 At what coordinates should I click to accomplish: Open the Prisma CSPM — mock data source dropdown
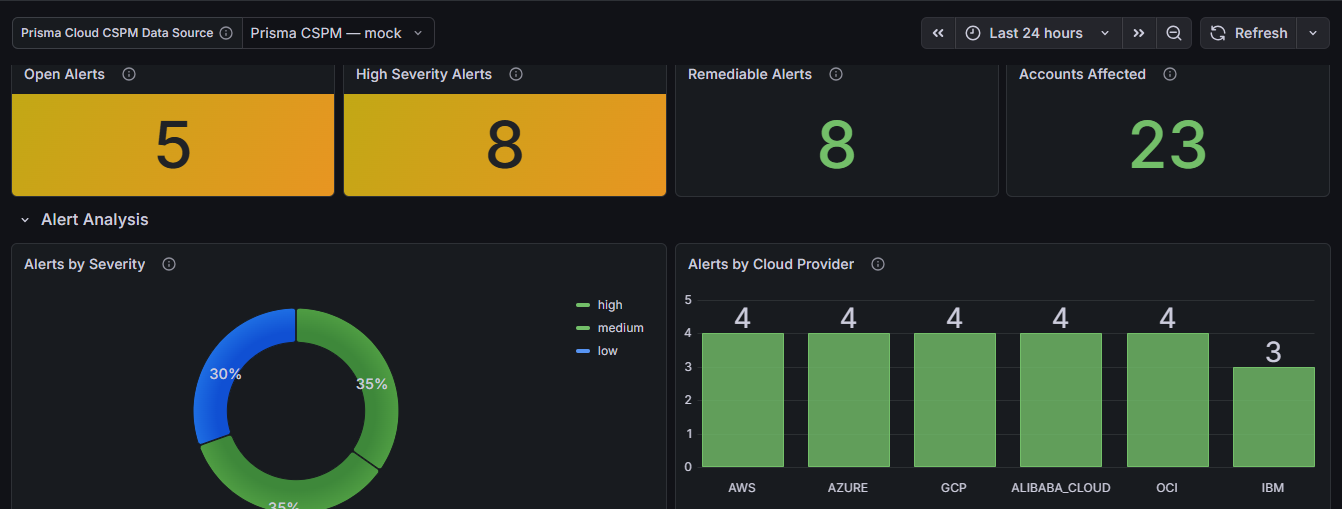tap(338, 33)
